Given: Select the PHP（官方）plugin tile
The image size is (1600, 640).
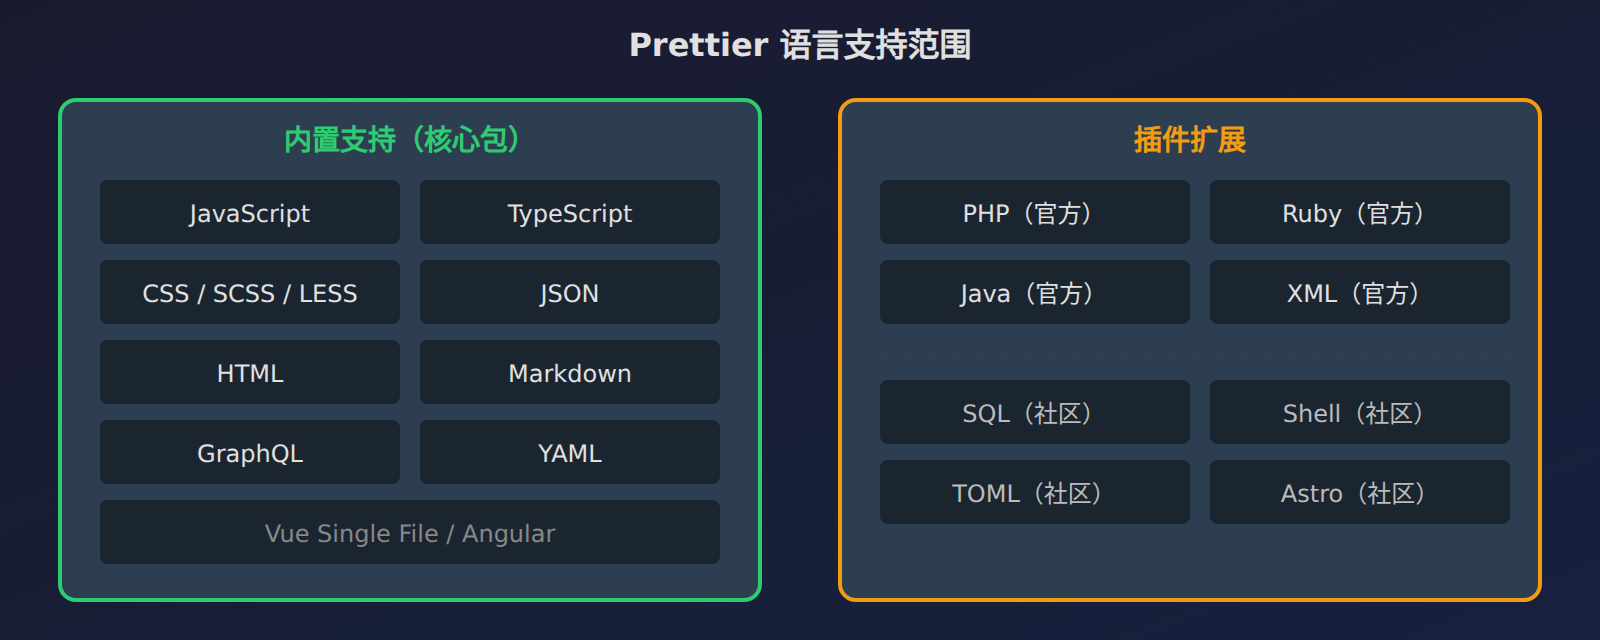Looking at the screenshot, I should [x=1035, y=212].
